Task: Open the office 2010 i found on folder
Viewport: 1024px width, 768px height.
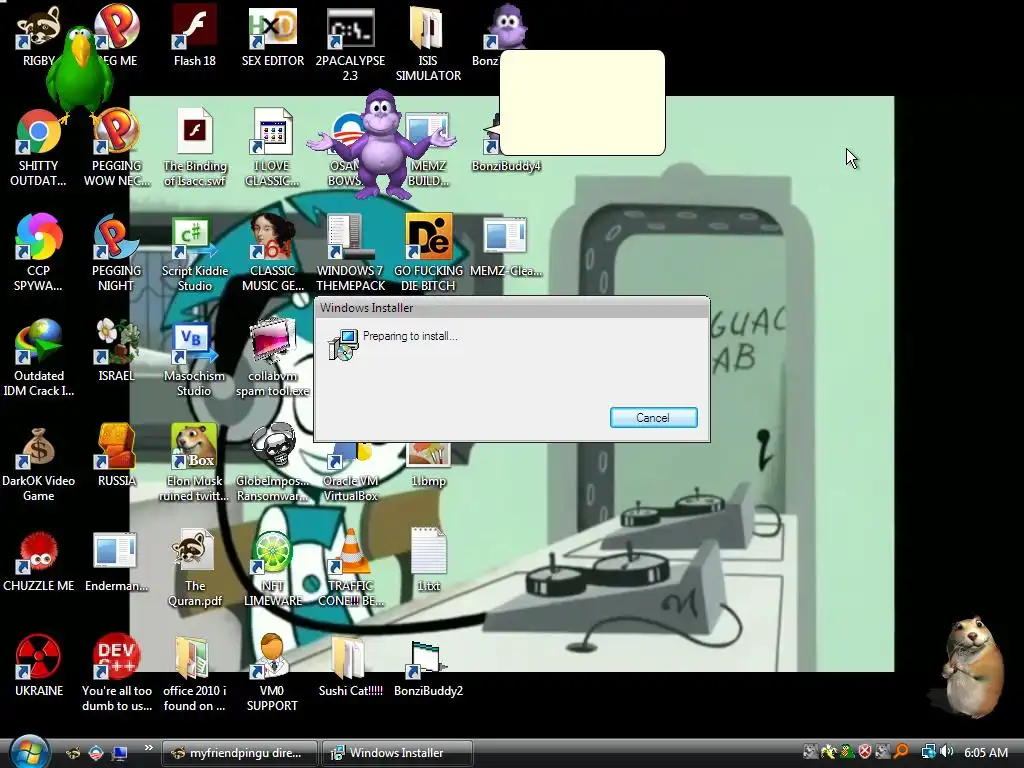Action: (x=195, y=672)
